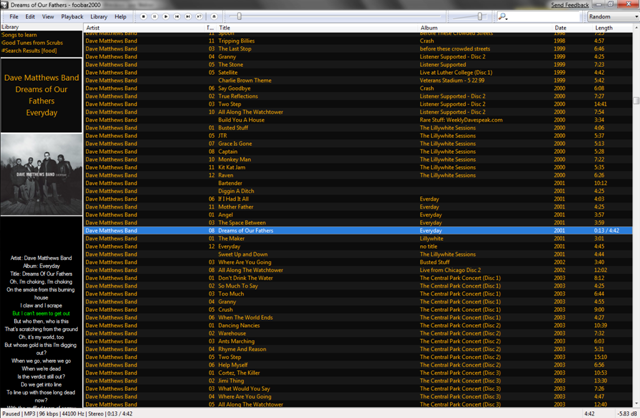
Task: Select 'The Stone' track
Action: click(x=231, y=64)
